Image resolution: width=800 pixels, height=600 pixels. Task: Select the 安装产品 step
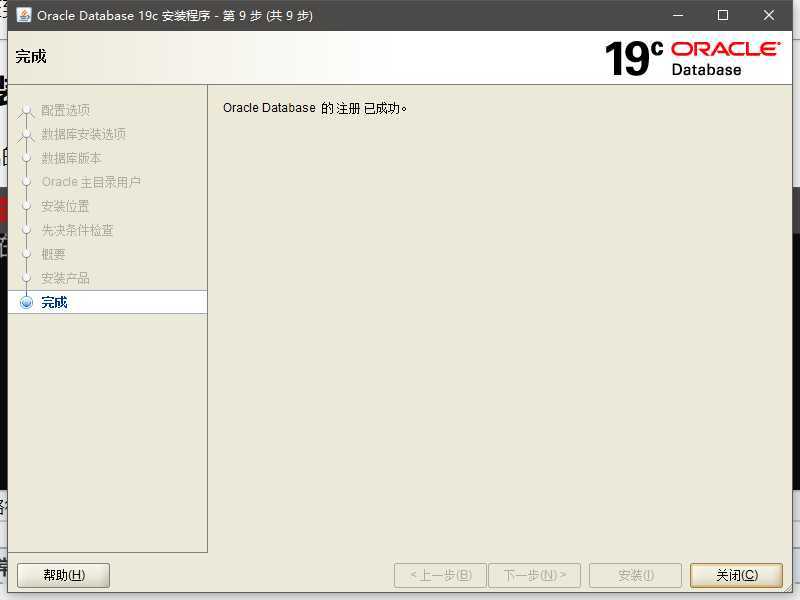pyautogui.click(x=65, y=278)
